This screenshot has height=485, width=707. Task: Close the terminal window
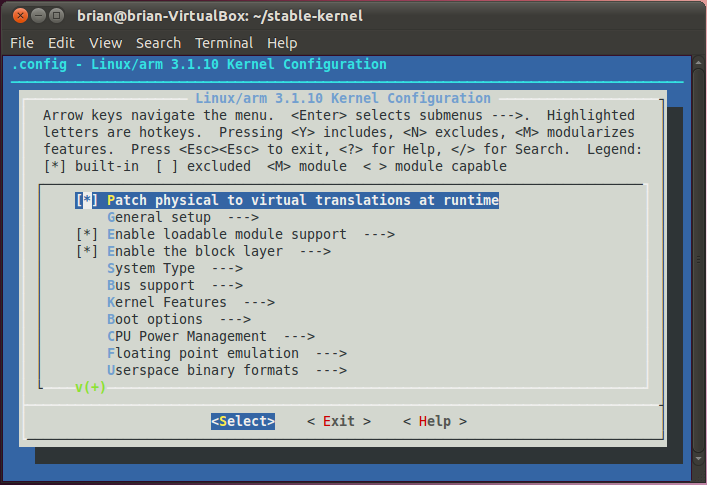20,16
